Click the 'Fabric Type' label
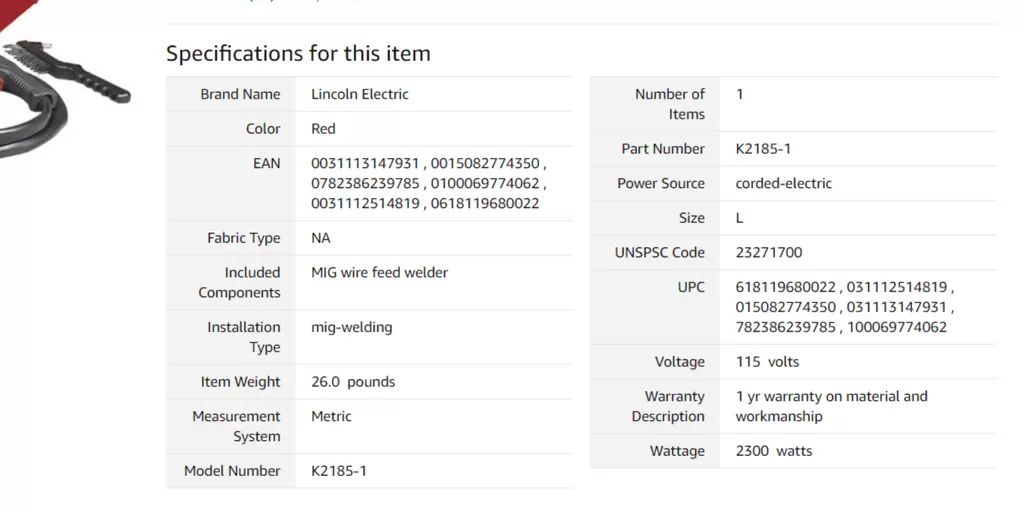The image size is (1024, 512). click(244, 238)
